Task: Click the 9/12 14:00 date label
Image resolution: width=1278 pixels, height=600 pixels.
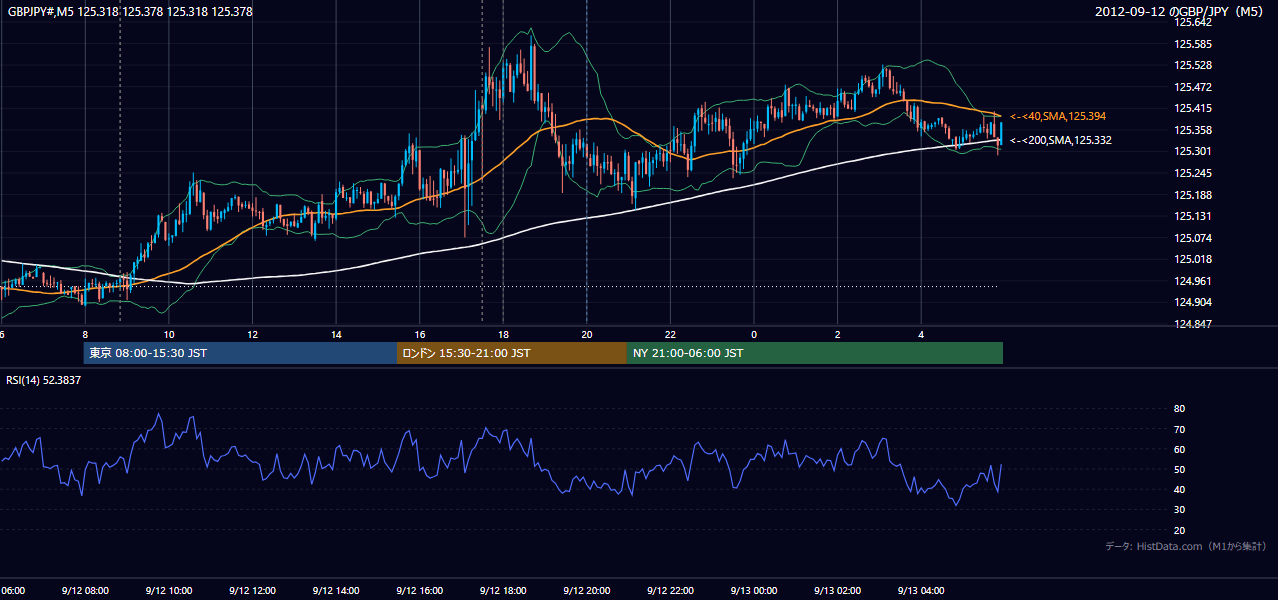Action: pyautogui.click(x=336, y=591)
